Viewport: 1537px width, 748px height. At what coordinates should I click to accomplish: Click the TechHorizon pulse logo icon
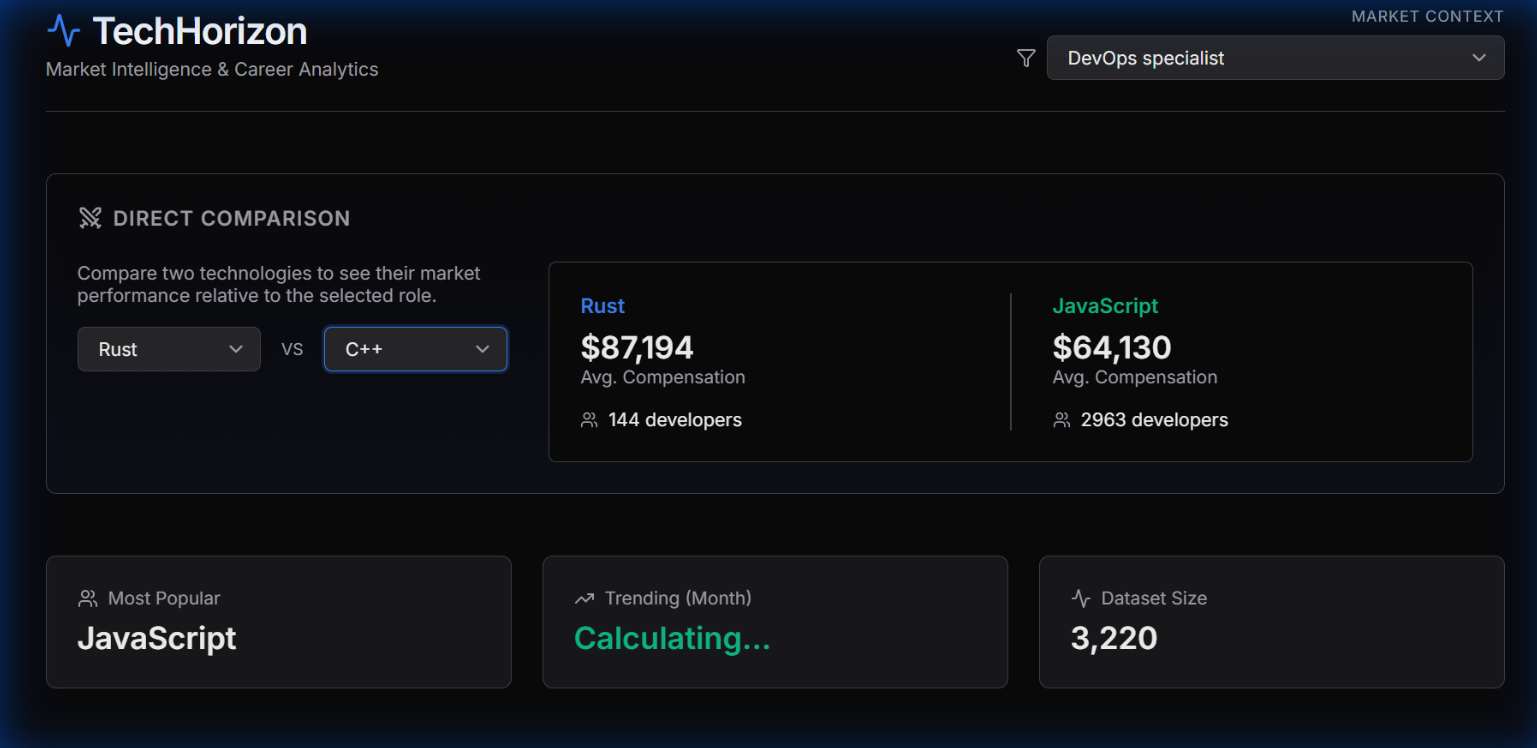[x=63, y=31]
